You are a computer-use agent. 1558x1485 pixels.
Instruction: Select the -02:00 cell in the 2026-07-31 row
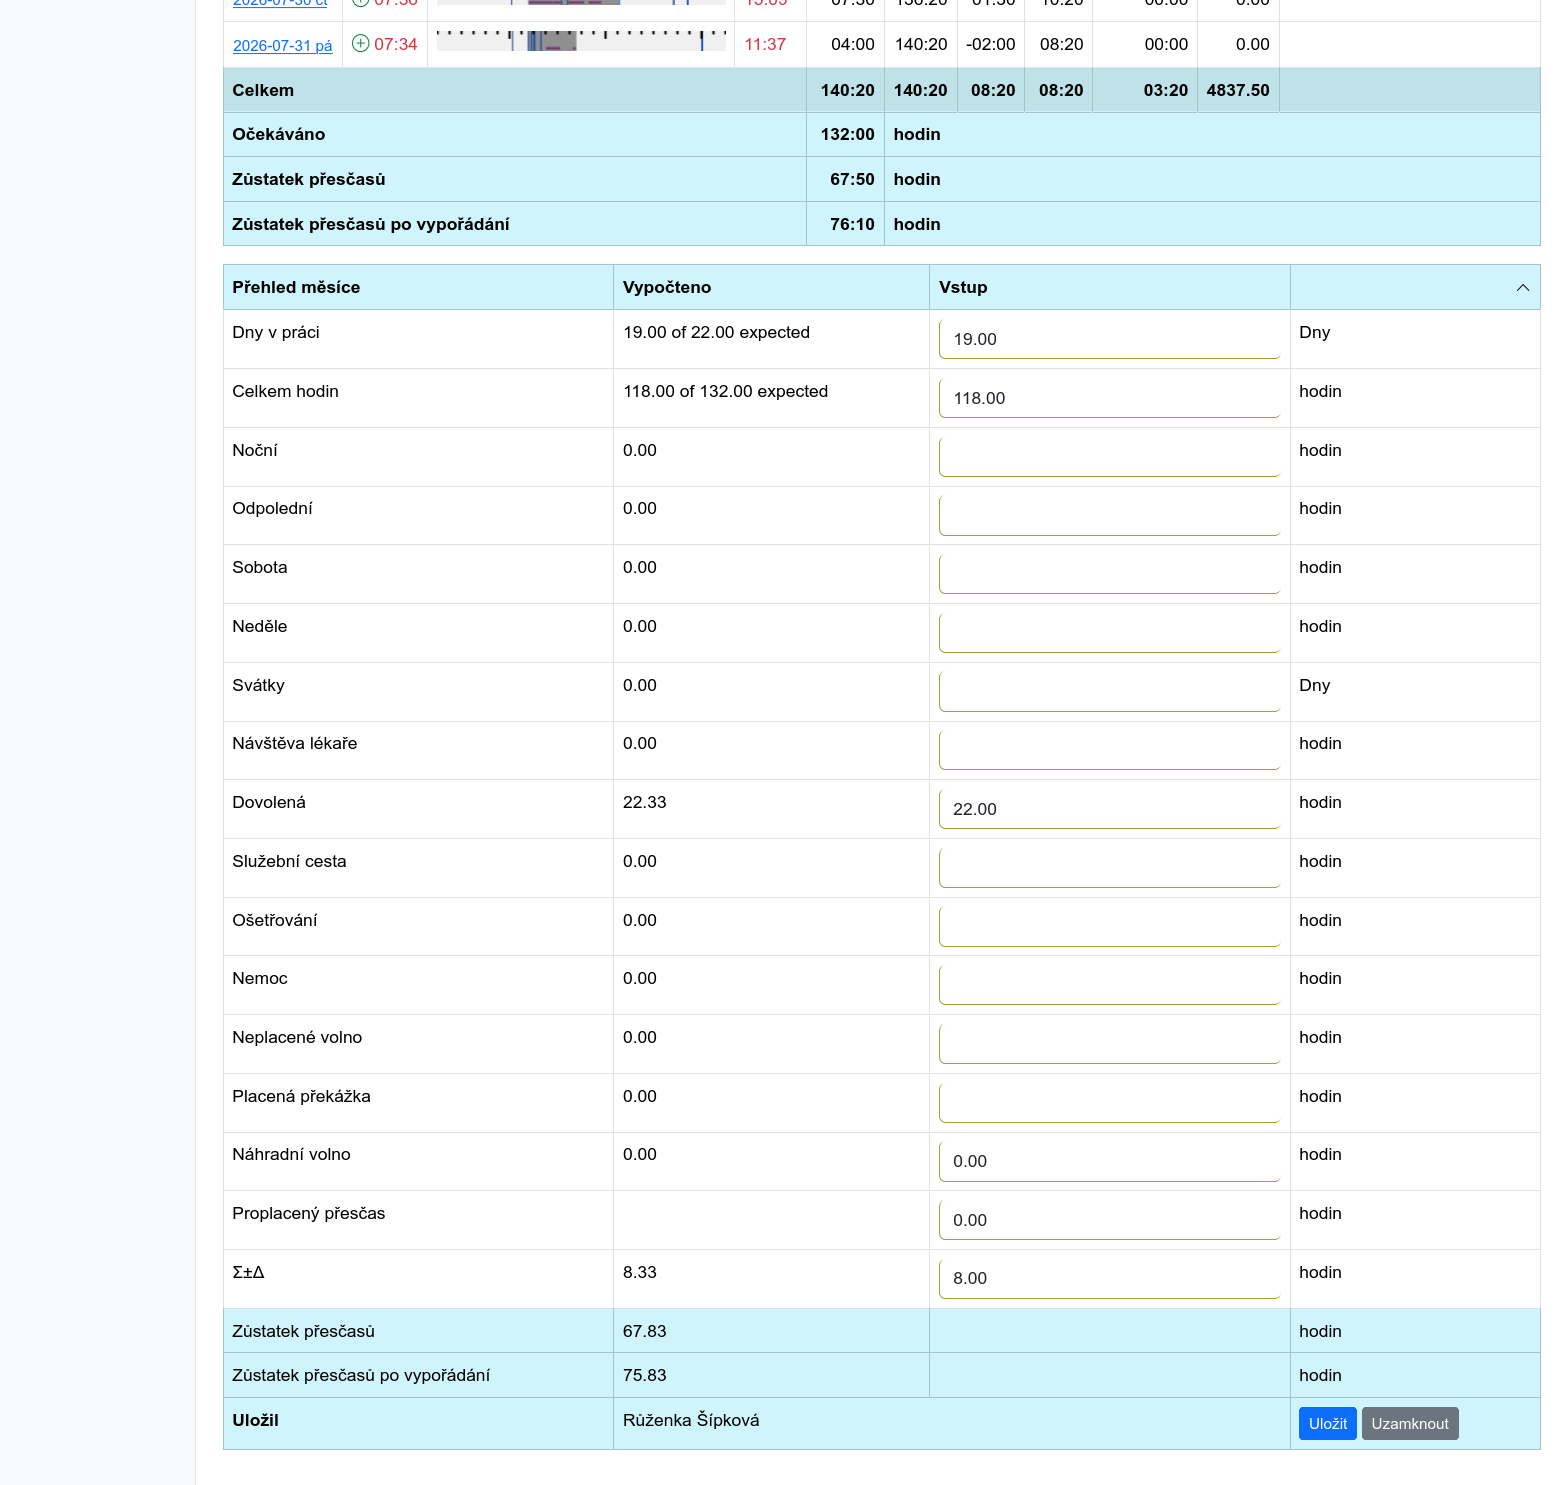[x=990, y=45]
